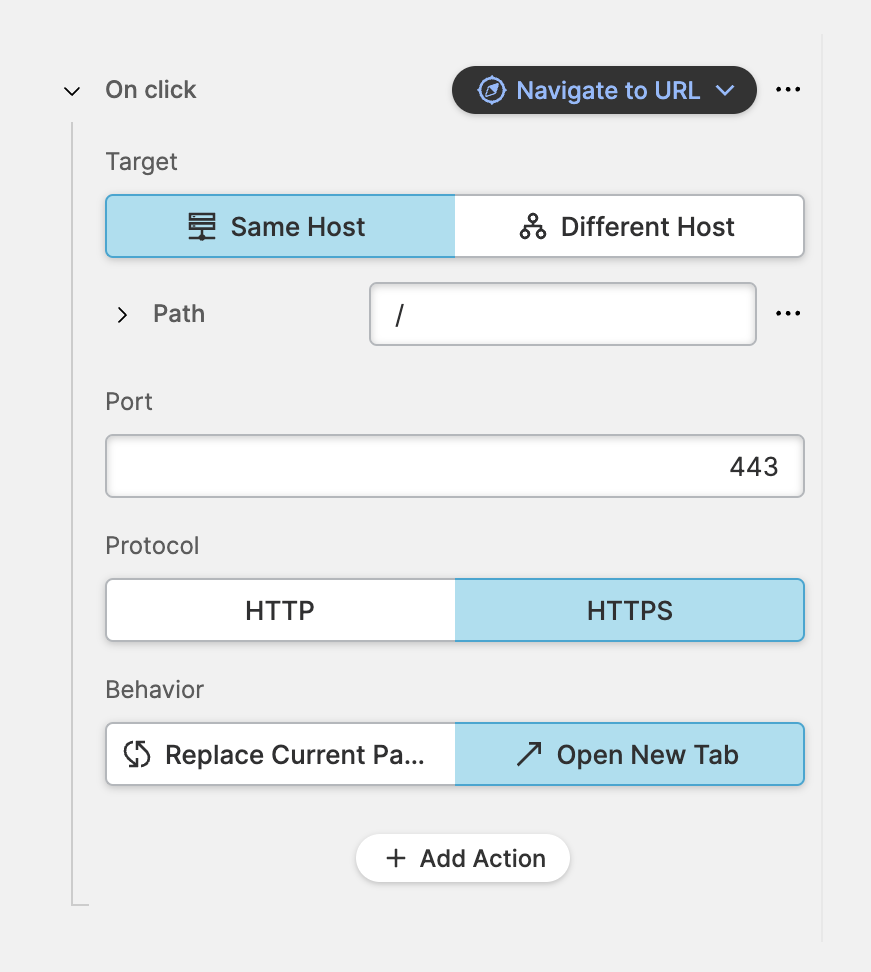The image size is (871, 972).
Task: Click the plus icon in Add Action
Action: coord(396,858)
